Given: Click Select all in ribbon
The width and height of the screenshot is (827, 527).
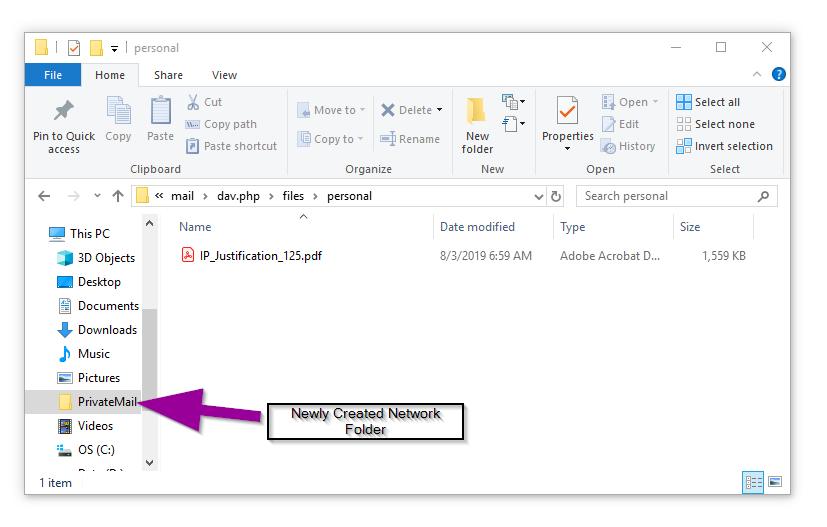Looking at the screenshot, I should point(708,102).
